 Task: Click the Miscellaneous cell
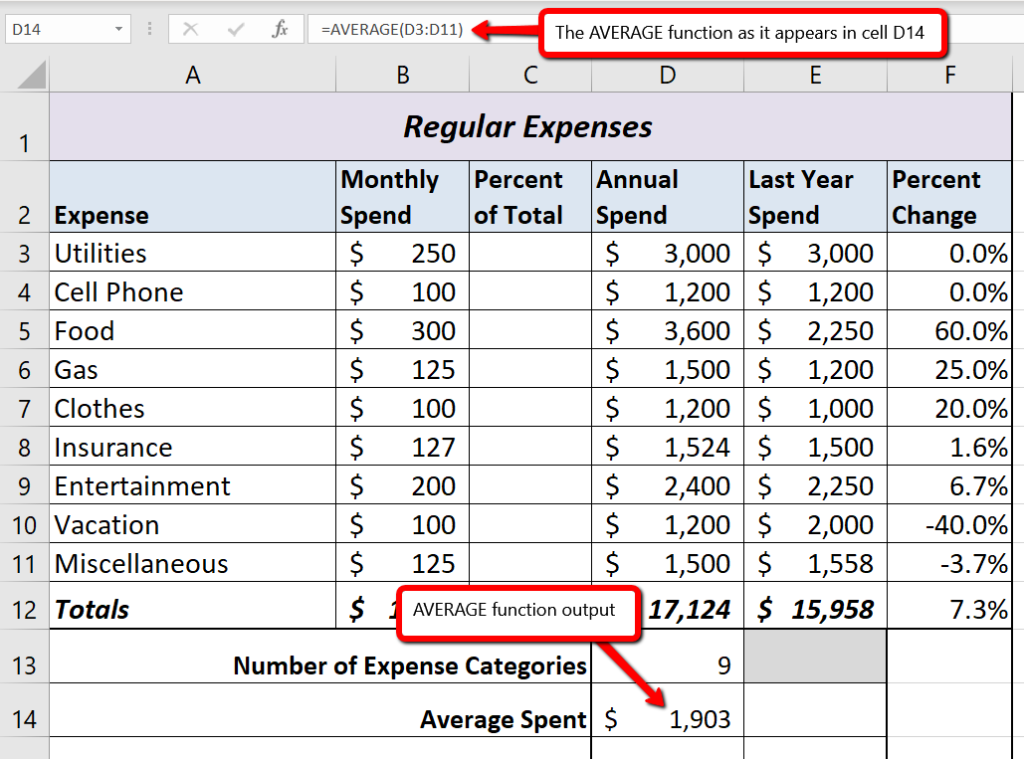pos(193,562)
